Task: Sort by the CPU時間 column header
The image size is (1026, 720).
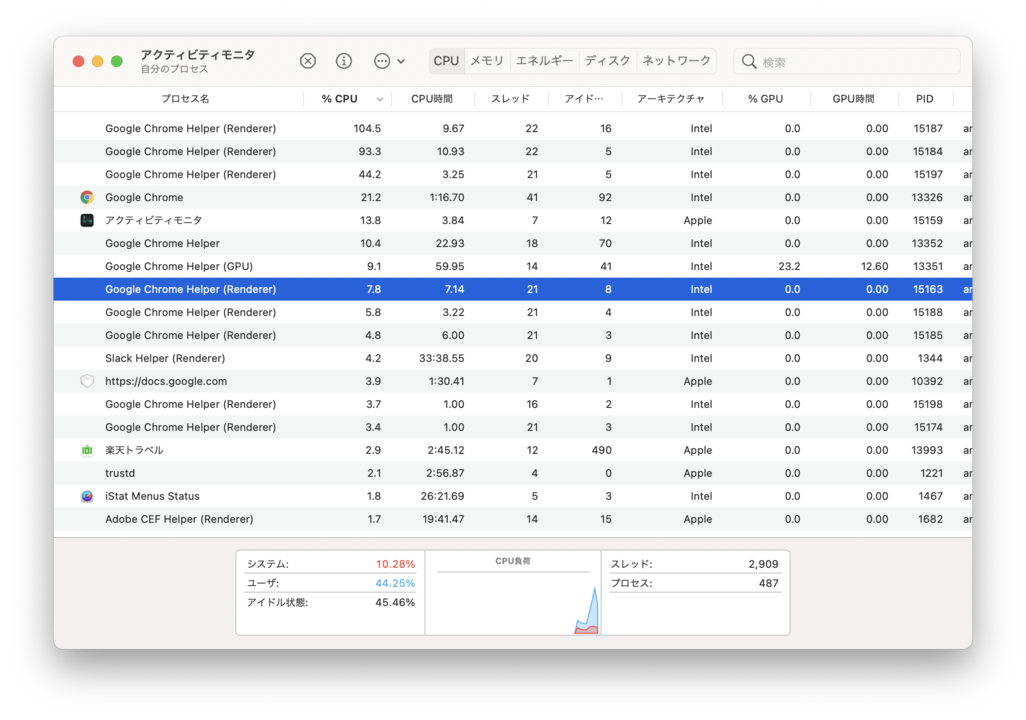Action: 432,99
